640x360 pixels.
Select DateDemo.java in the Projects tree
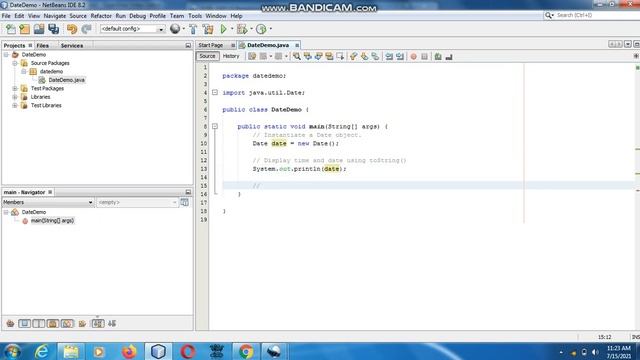[x=66, y=80]
